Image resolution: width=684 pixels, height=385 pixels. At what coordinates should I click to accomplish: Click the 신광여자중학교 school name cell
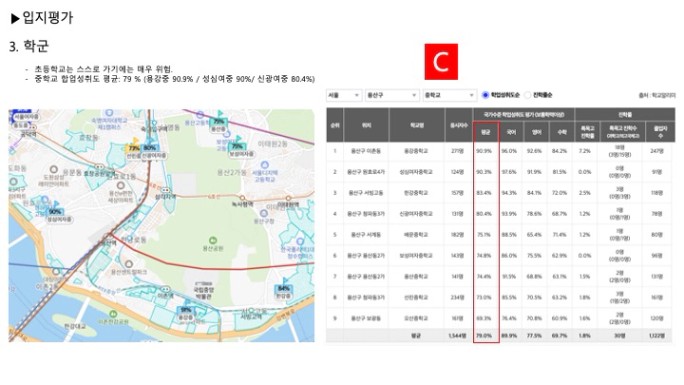click(x=416, y=214)
